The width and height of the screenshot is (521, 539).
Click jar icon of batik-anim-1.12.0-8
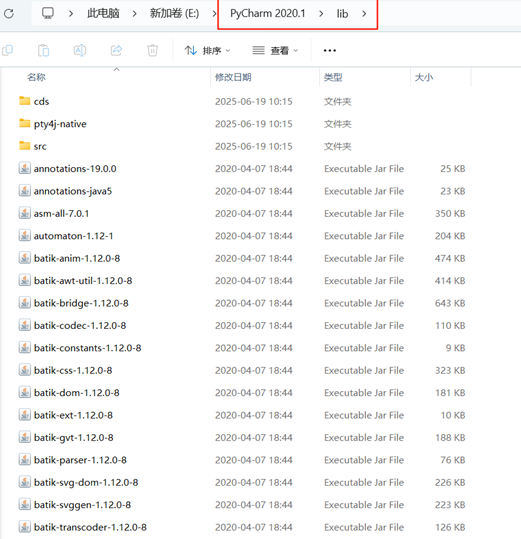(24, 258)
